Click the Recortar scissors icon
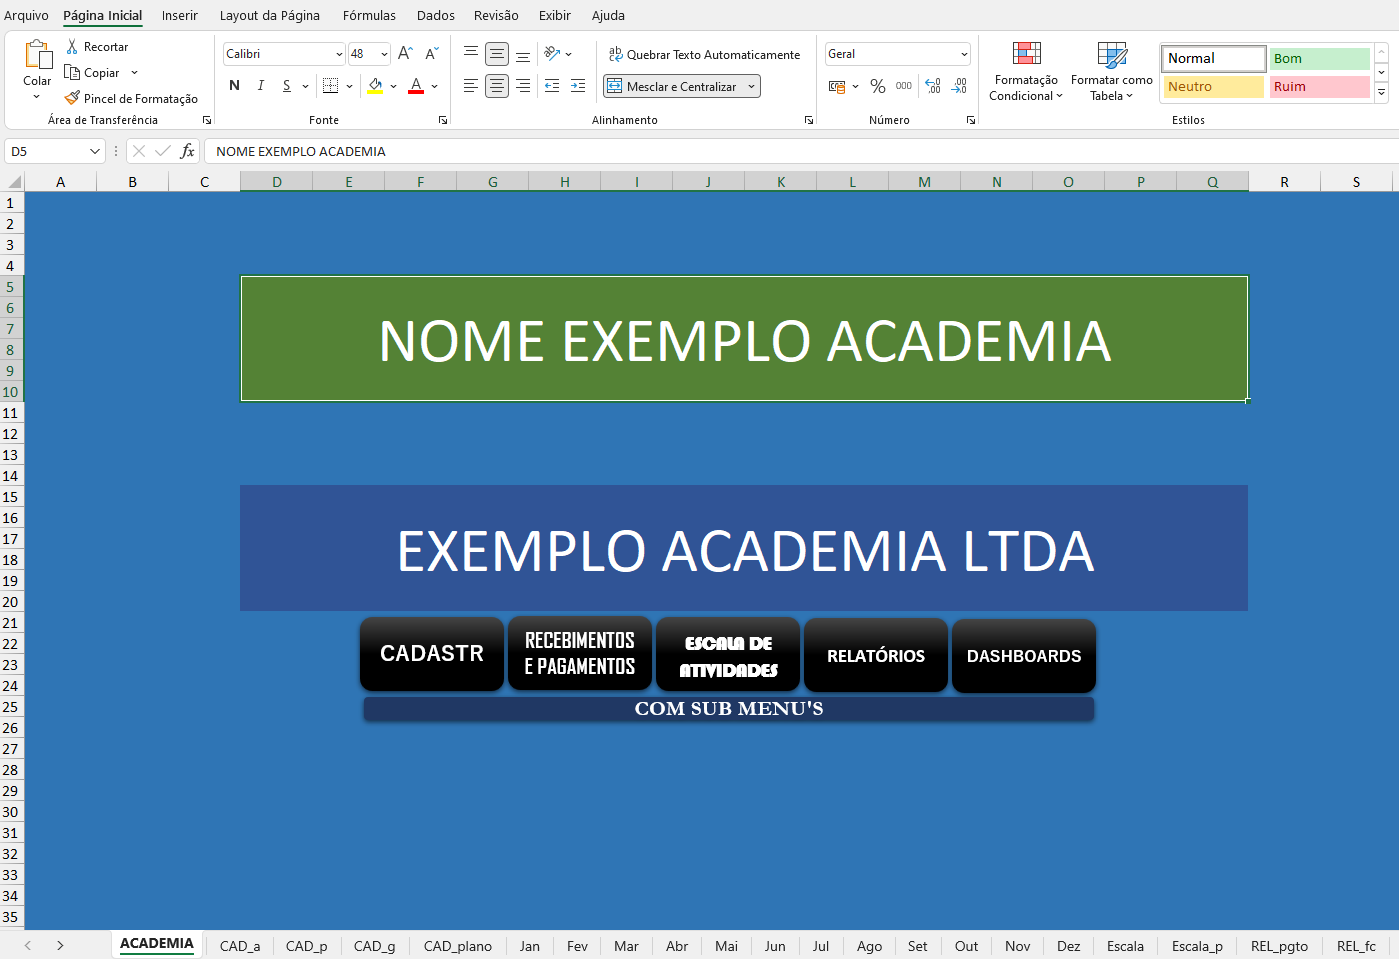The width and height of the screenshot is (1399, 959). point(72,47)
